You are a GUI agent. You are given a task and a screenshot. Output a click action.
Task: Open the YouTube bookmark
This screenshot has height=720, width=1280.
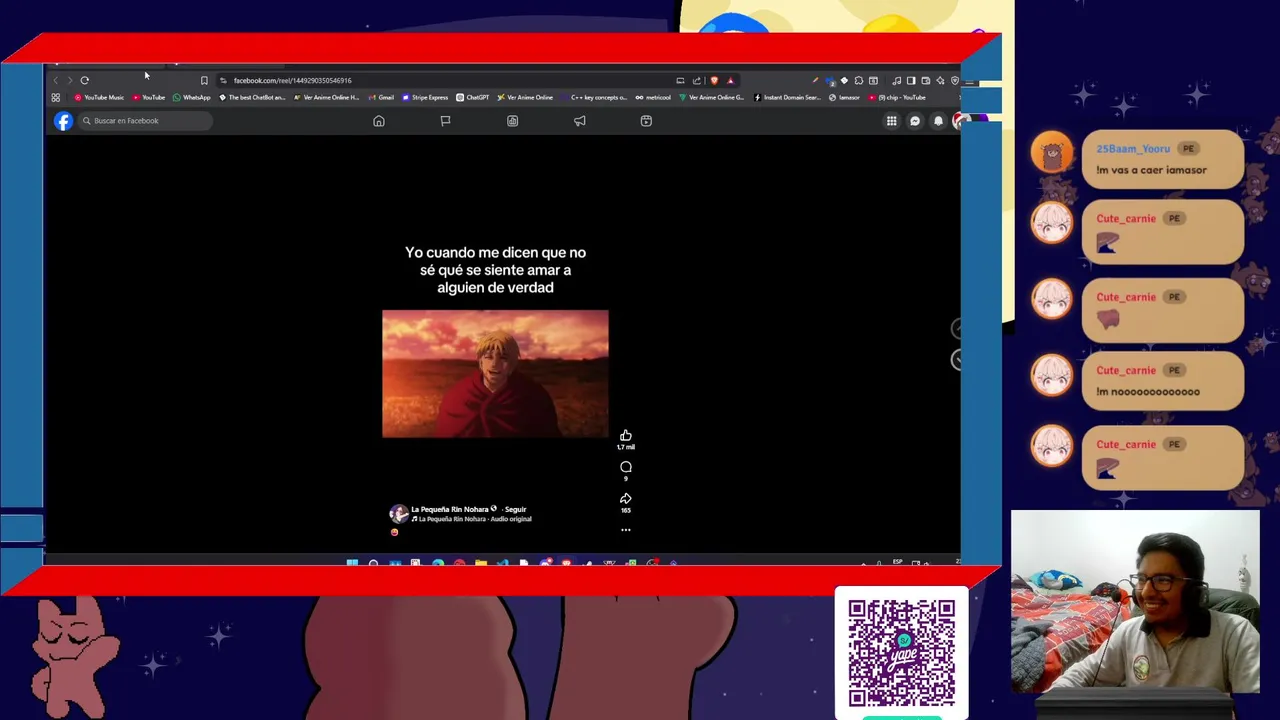147,97
